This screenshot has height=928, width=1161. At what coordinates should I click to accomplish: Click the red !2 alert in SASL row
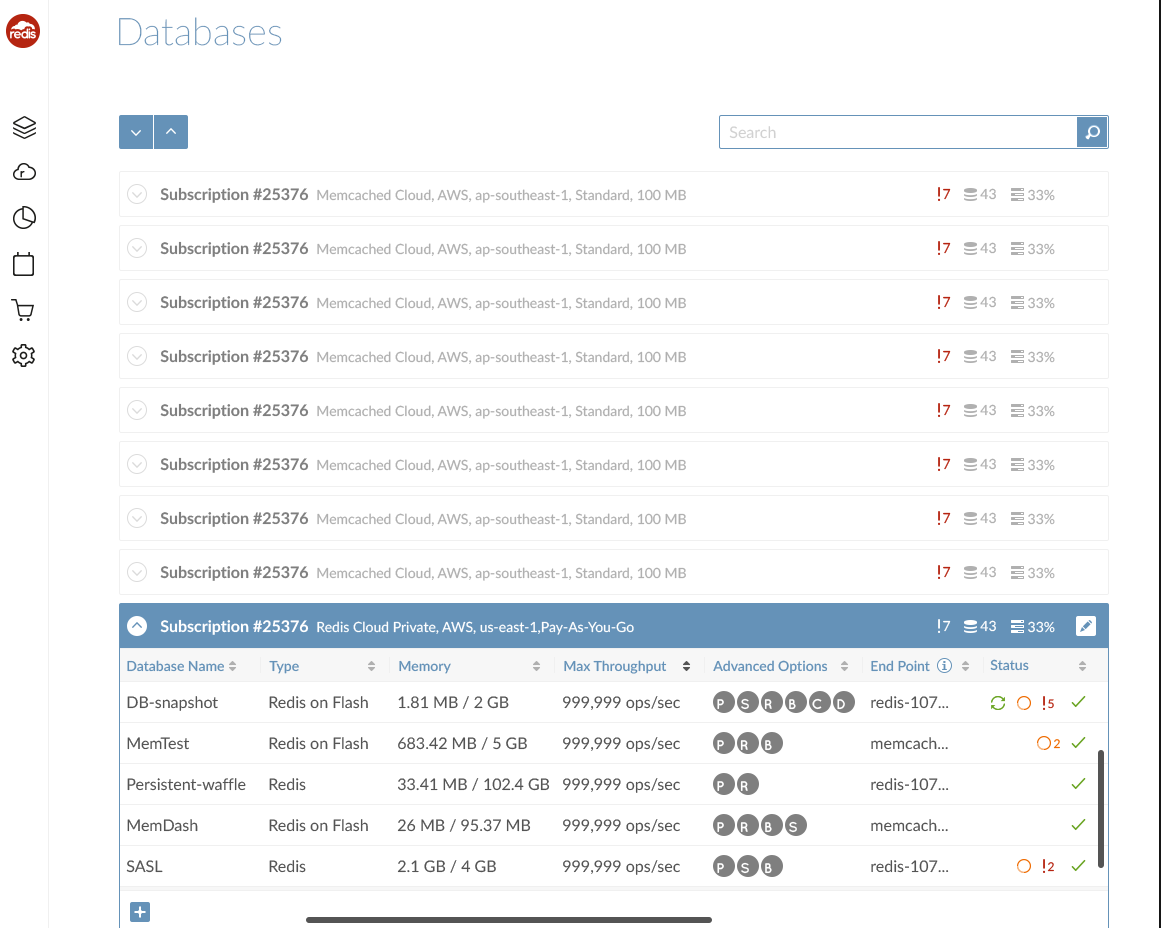click(x=1048, y=866)
